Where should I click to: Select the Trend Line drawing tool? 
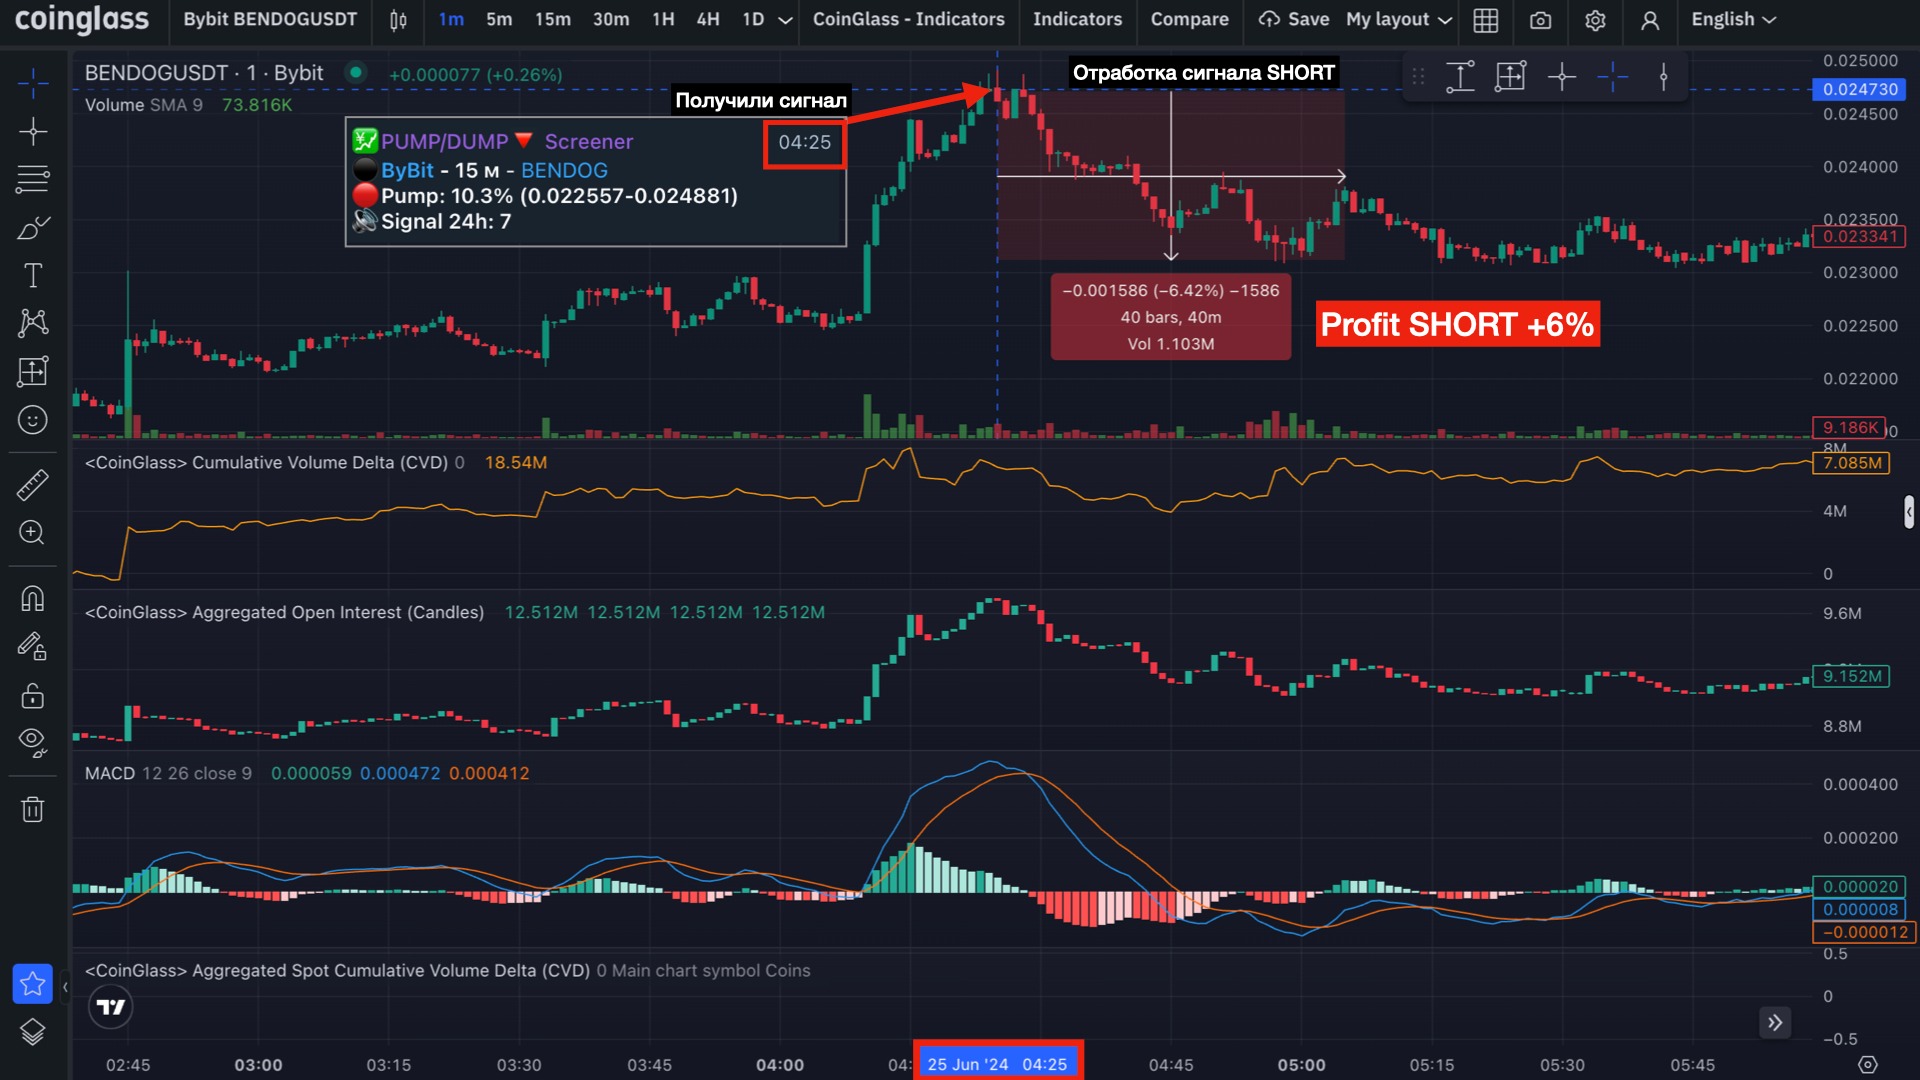pyautogui.click(x=33, y=132)
